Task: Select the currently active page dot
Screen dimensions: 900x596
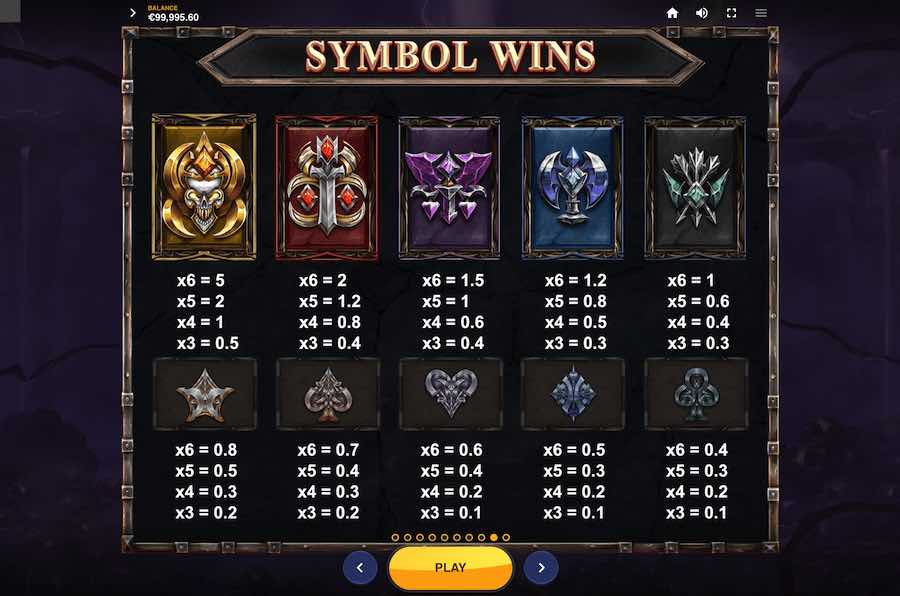Action: pos(494,537)
